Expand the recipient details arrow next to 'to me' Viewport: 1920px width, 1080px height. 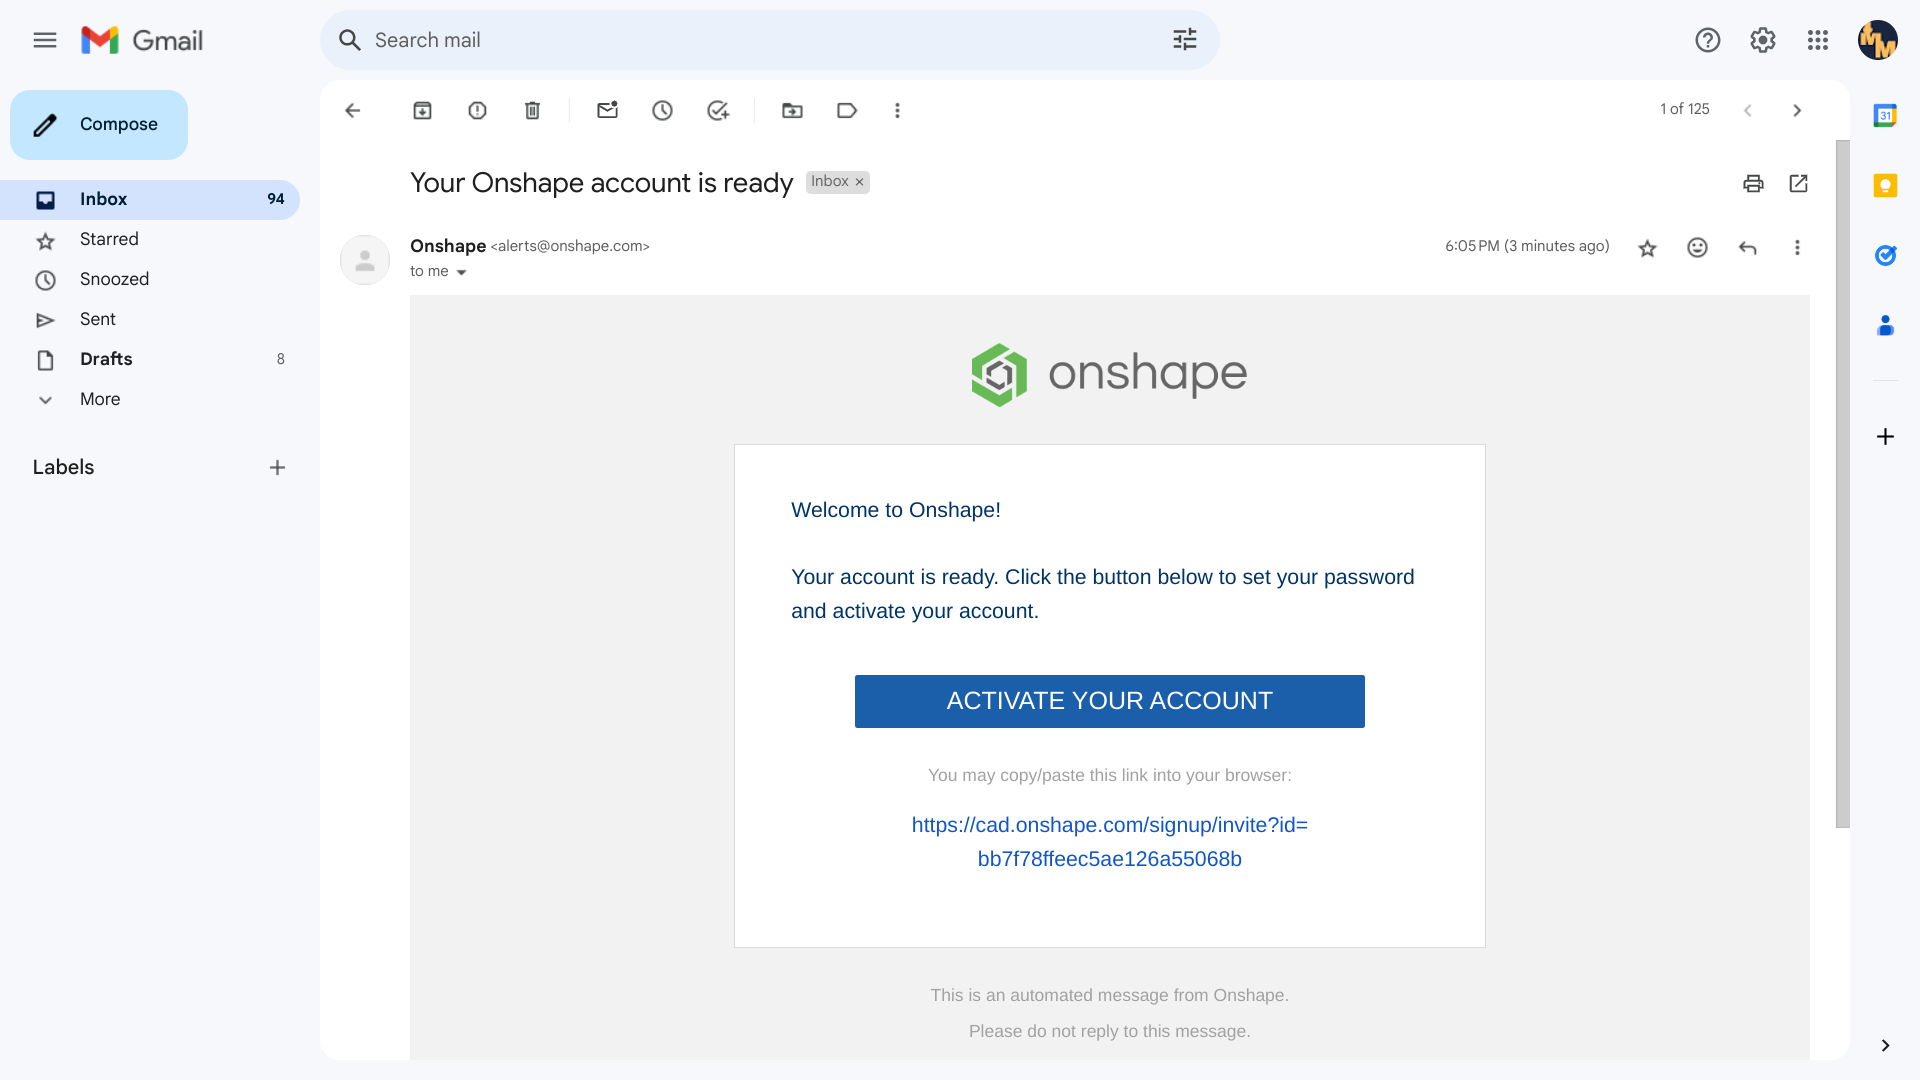pyautogui.click(x=461, y=272)
